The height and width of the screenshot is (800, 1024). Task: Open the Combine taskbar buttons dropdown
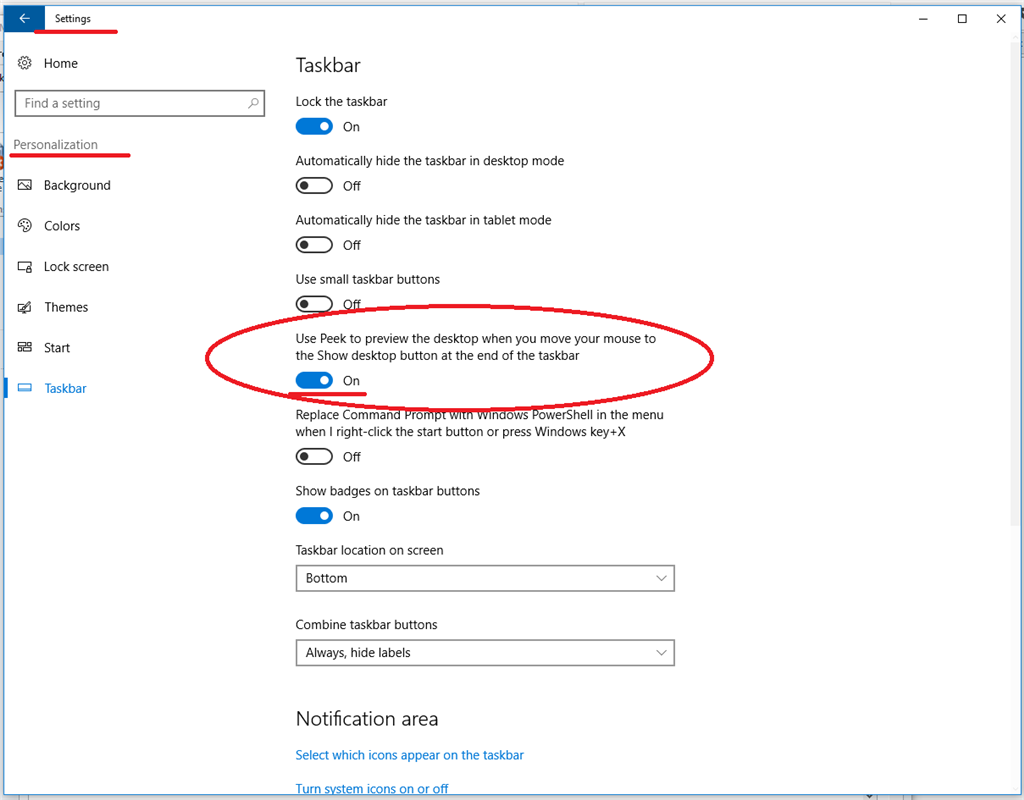point(485,652)
